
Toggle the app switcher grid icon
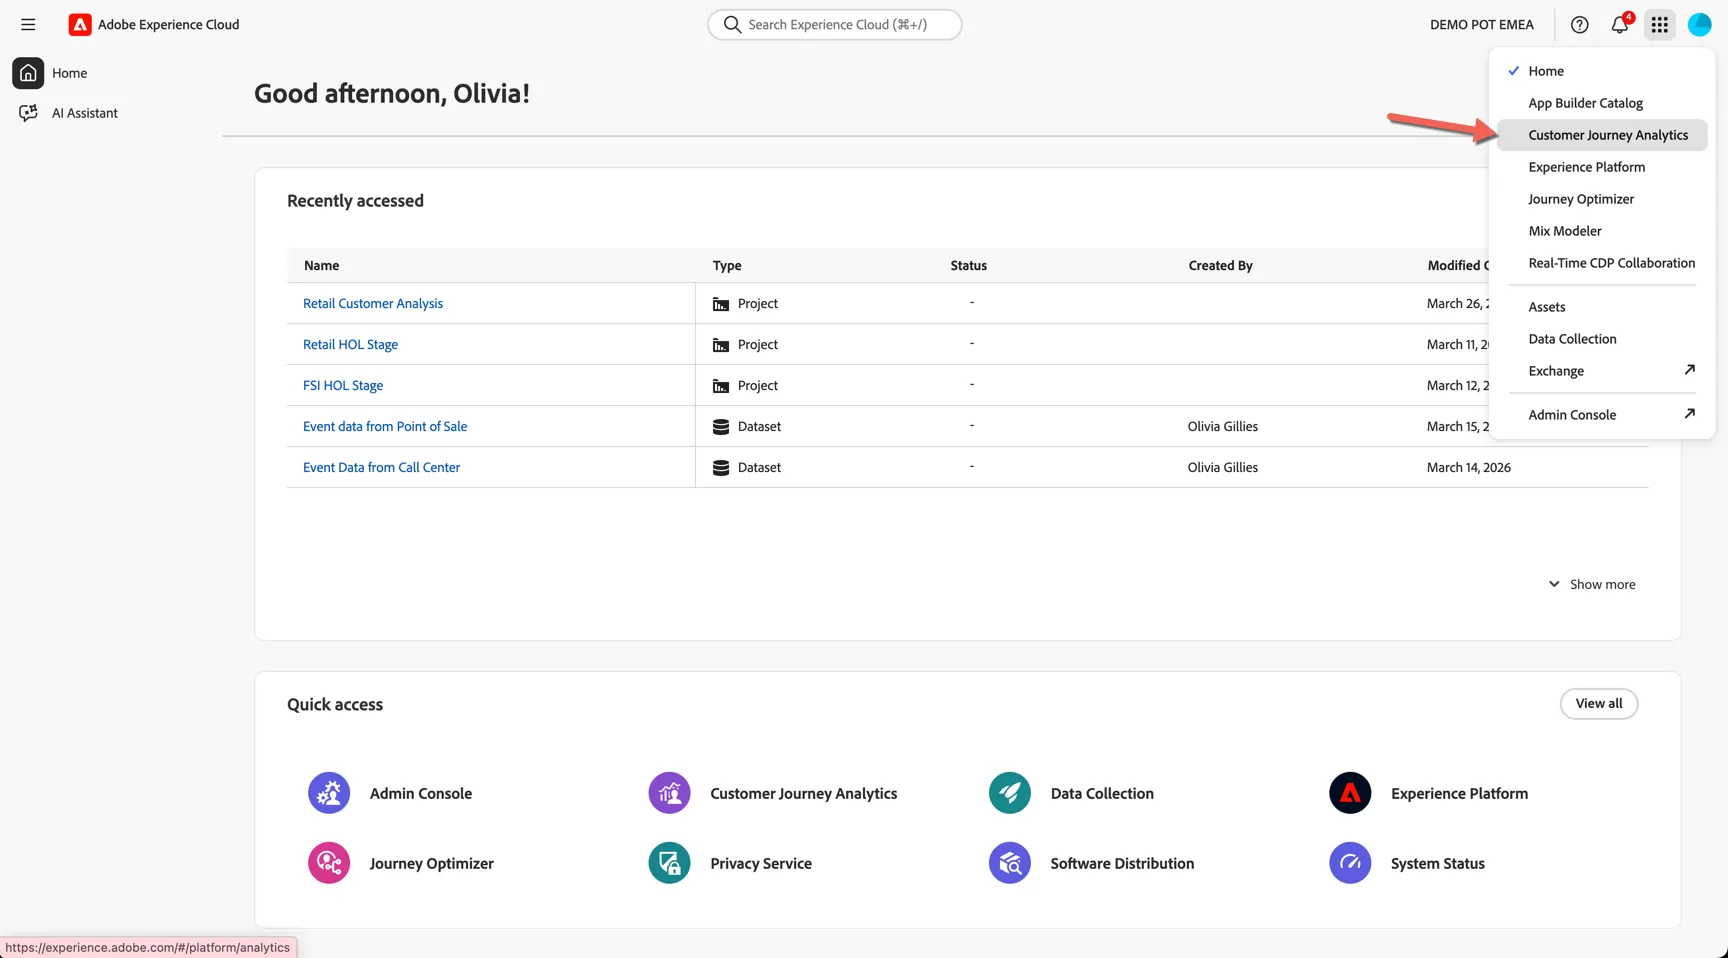click(1660, 25)
